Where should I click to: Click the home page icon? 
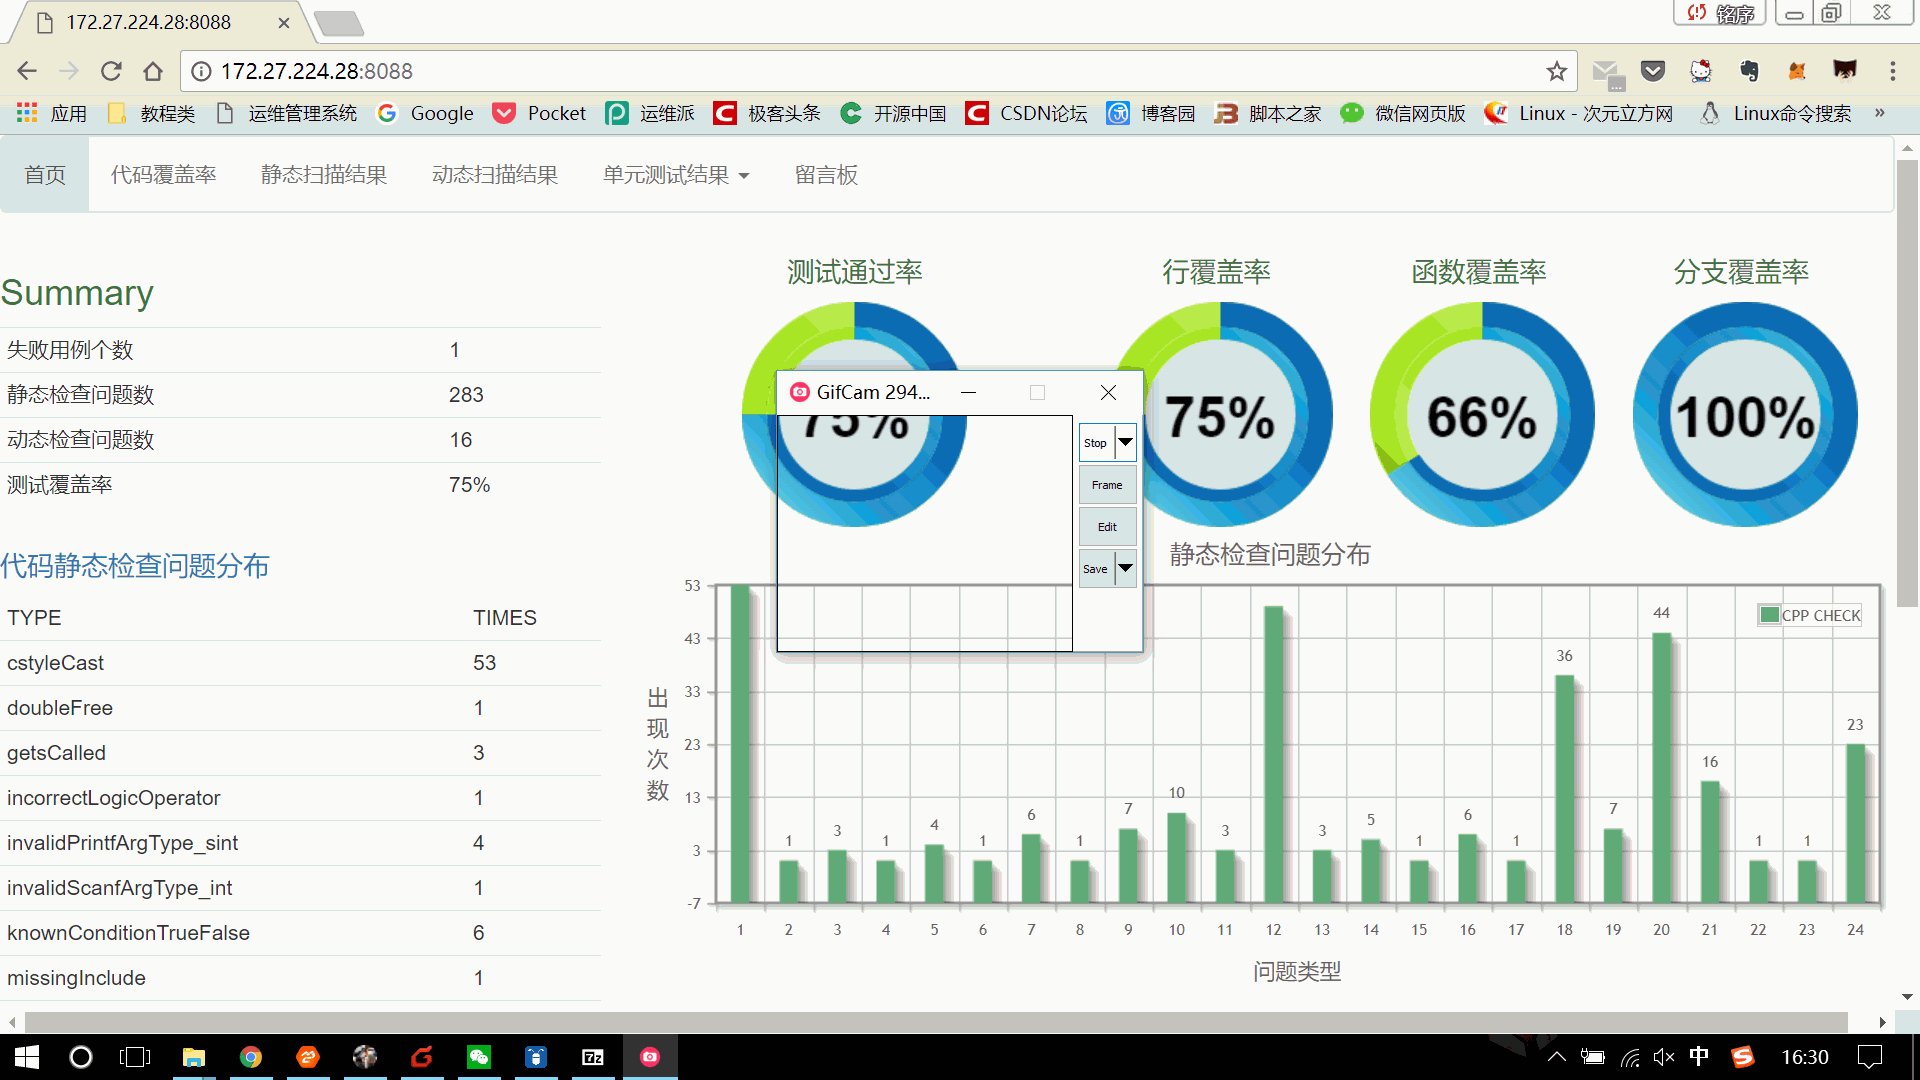(x=153, y=71)
